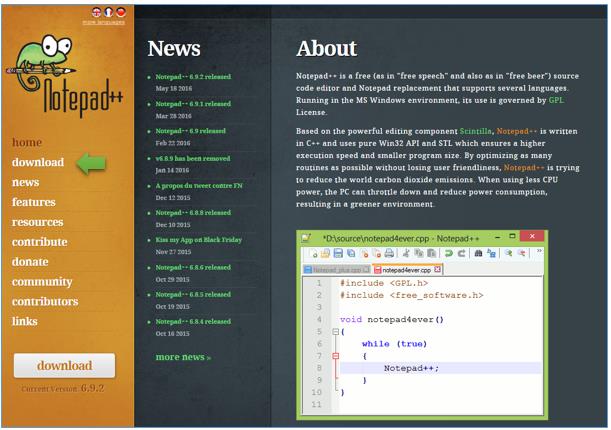The width and height of the screenshot is (611, 430).
Task: Open Notepad++ 6.9.1 released news
Action: 193,104
